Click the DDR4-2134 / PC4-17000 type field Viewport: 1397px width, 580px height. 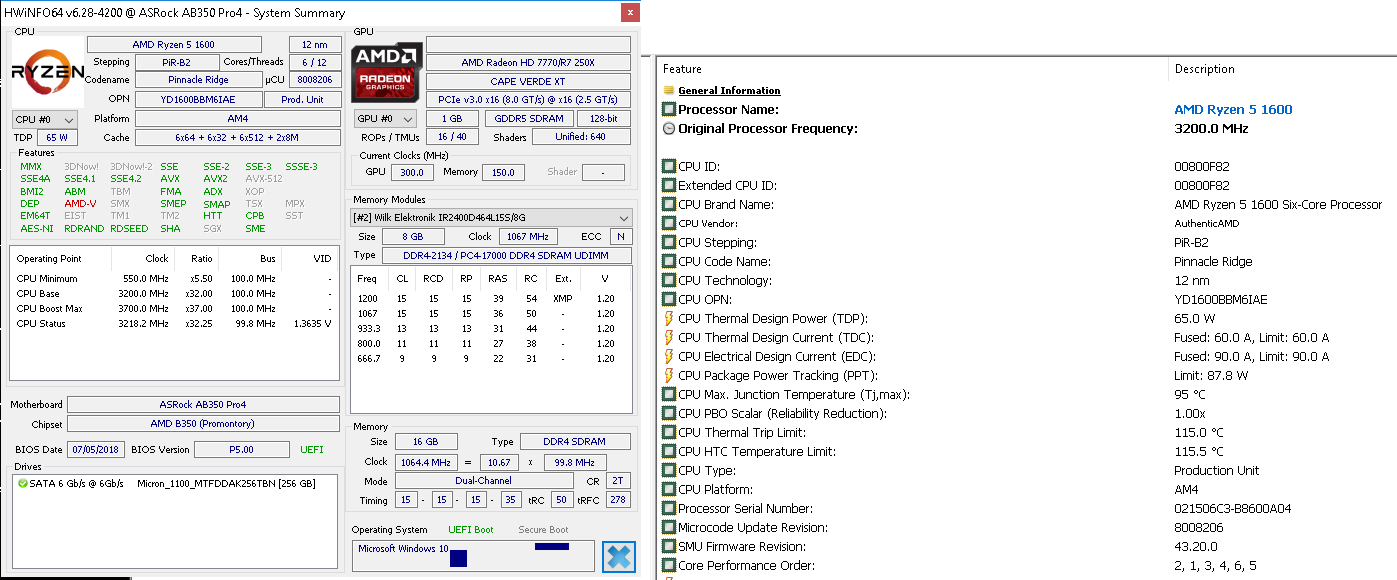coord(506,255)
